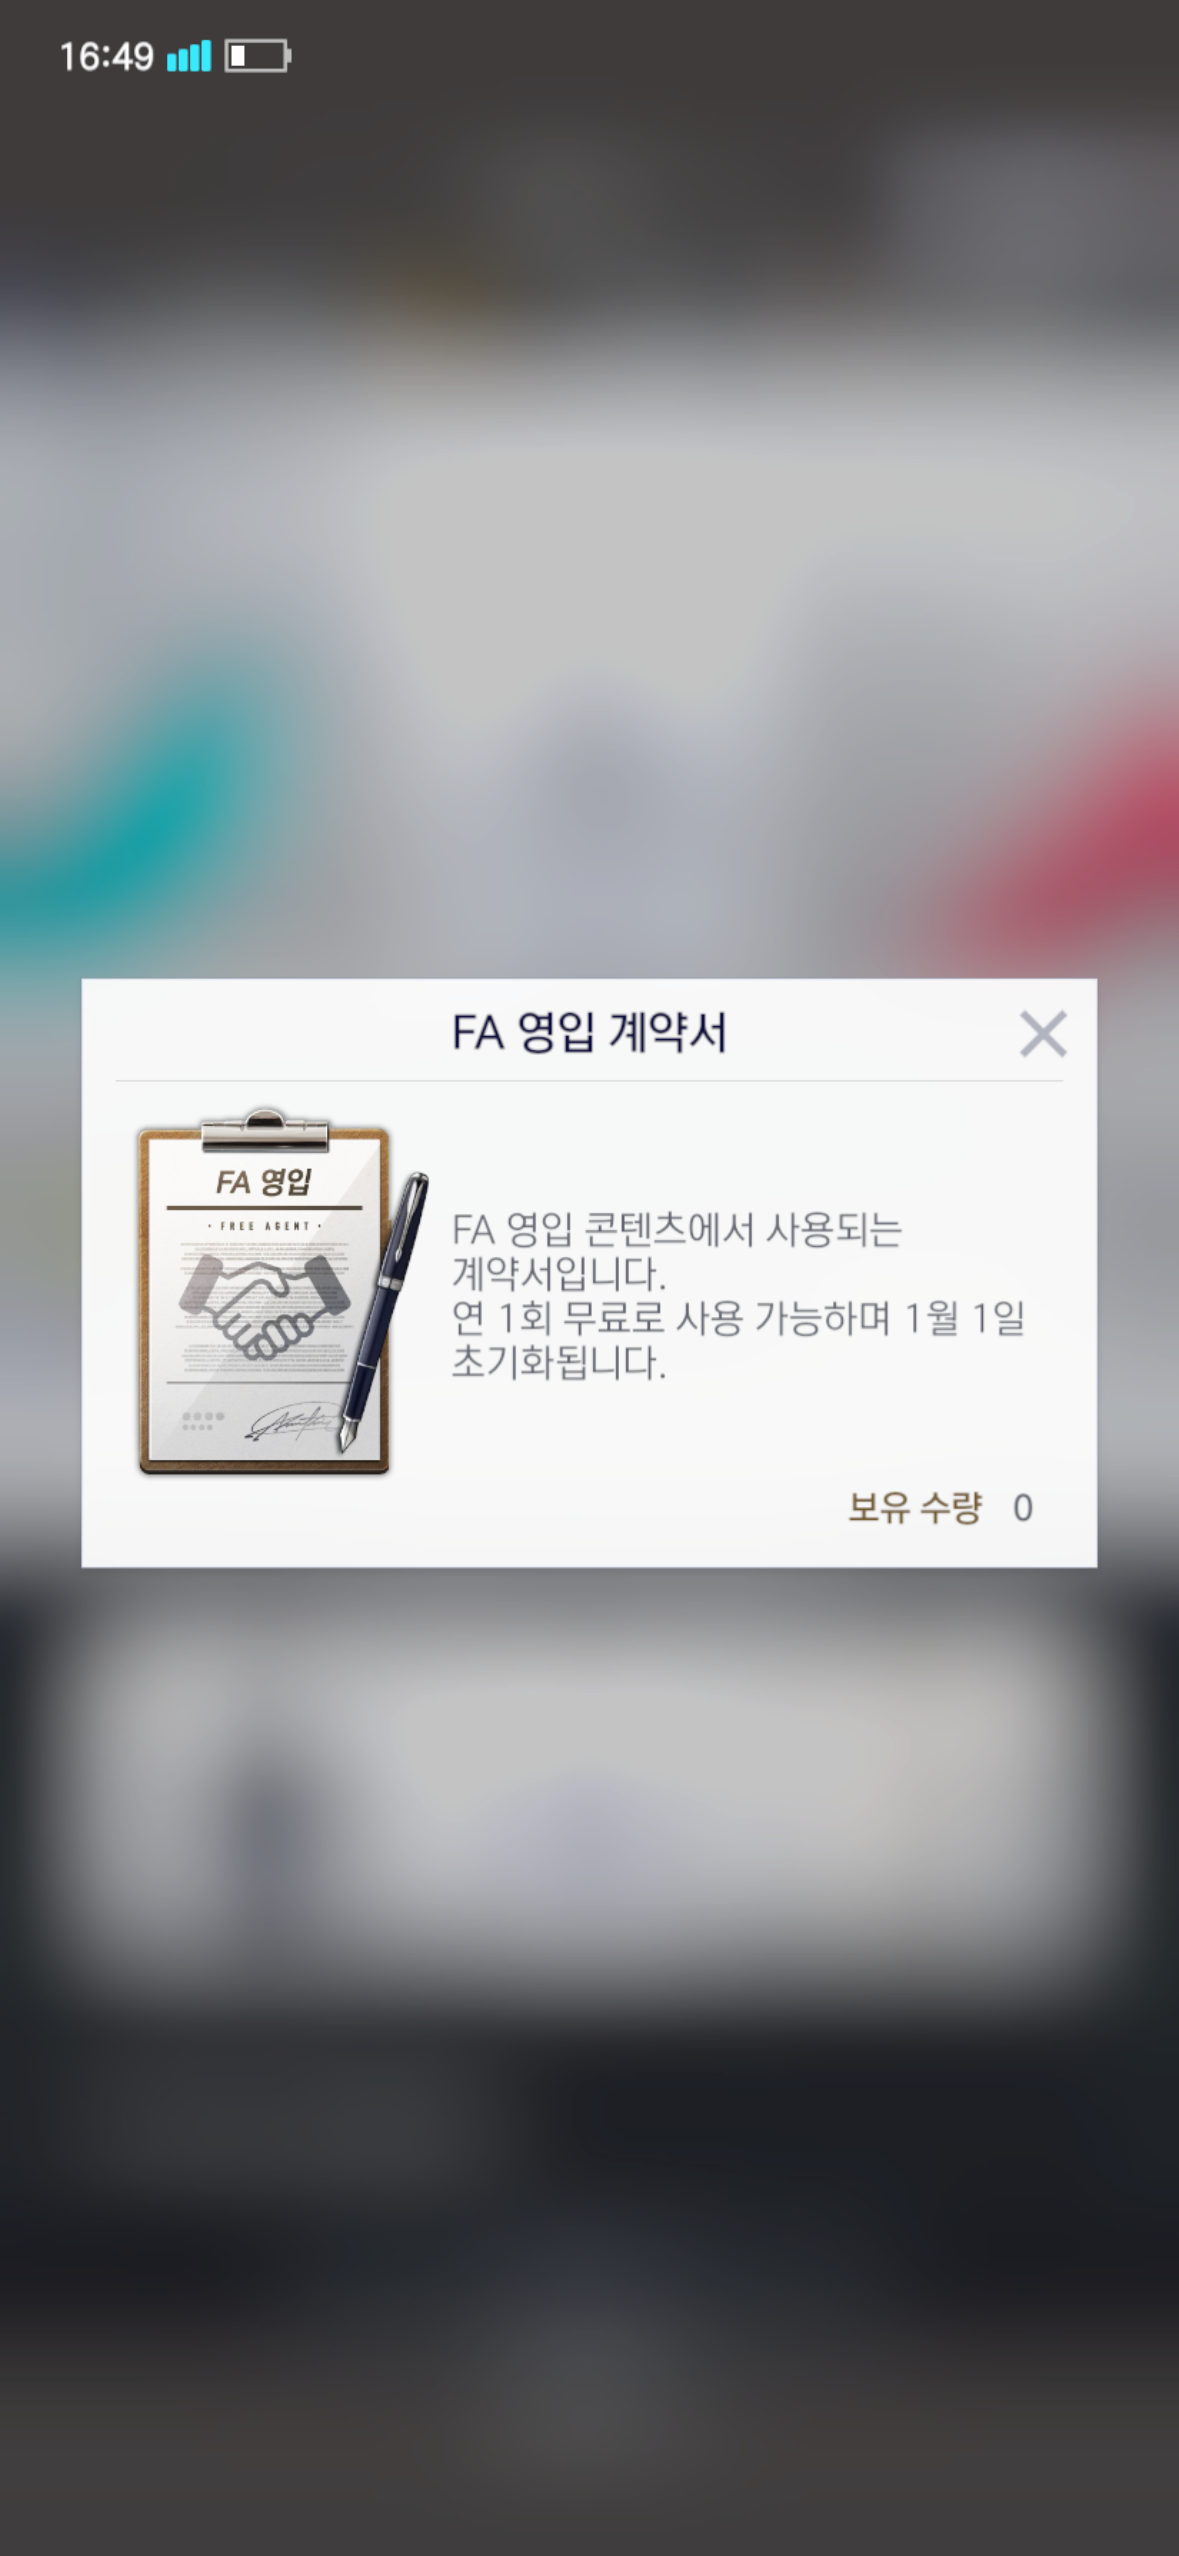Tap the clipboard metal clip
Screen dimensions: 1179x2556
(264, 1130)
